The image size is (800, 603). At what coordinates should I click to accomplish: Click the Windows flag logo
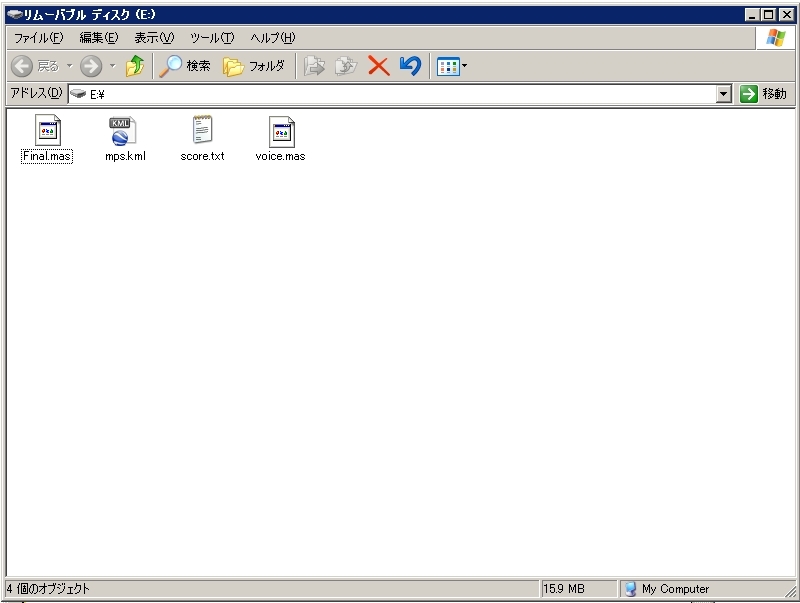tap(776, 38)
